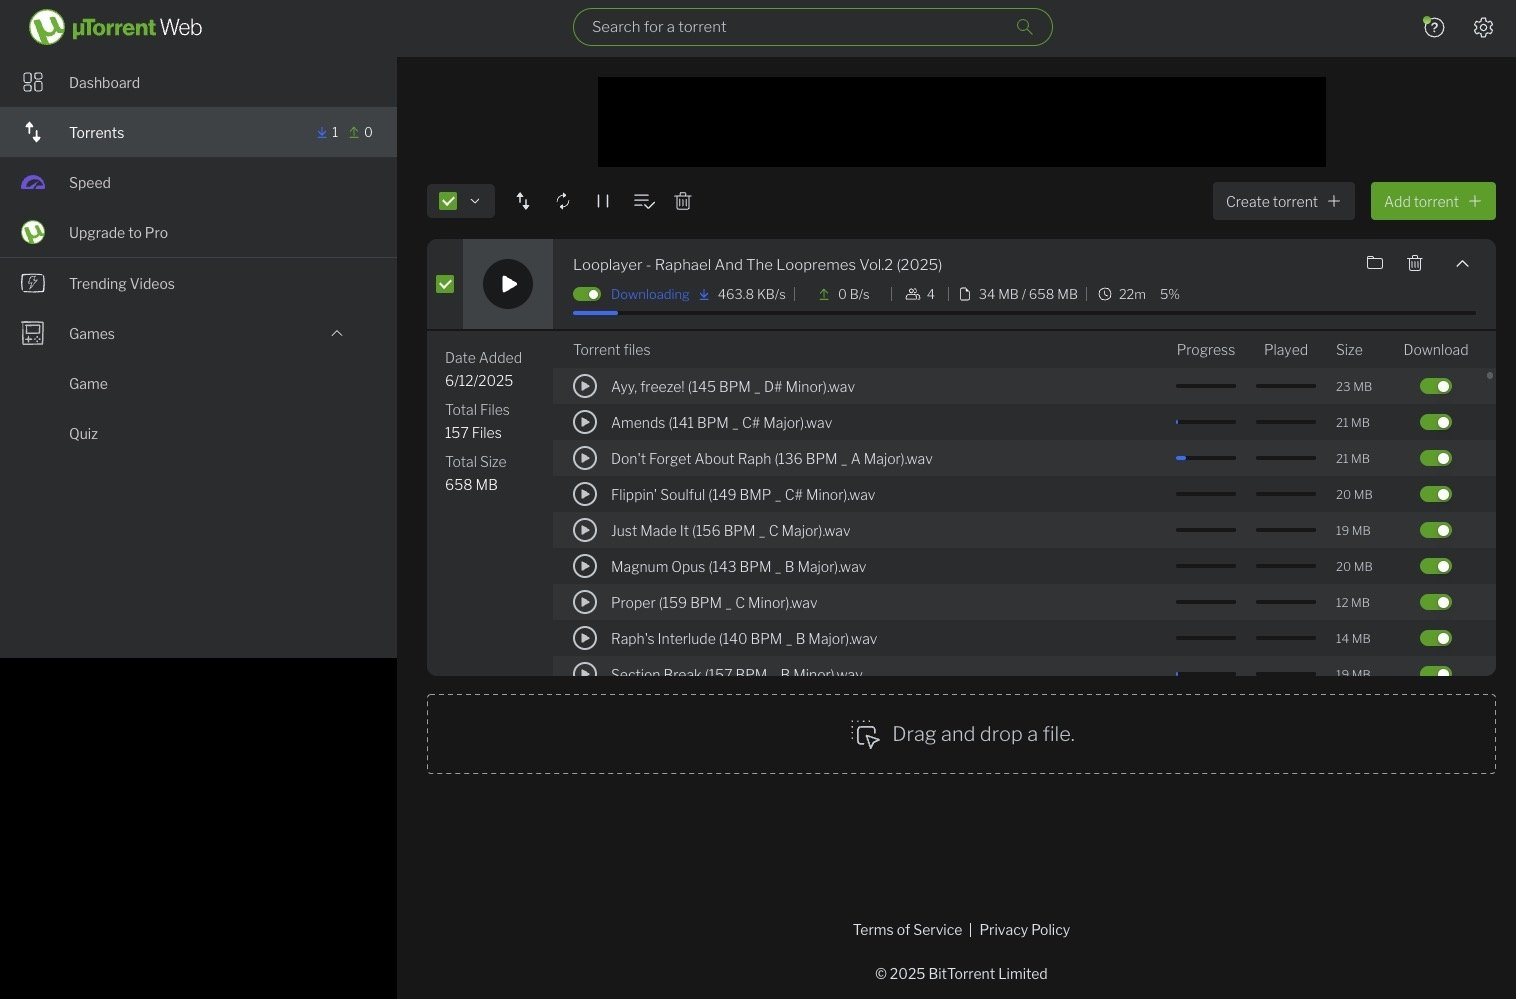
Task: Toggle the select-all torrents checkbox
Action: 448,201
